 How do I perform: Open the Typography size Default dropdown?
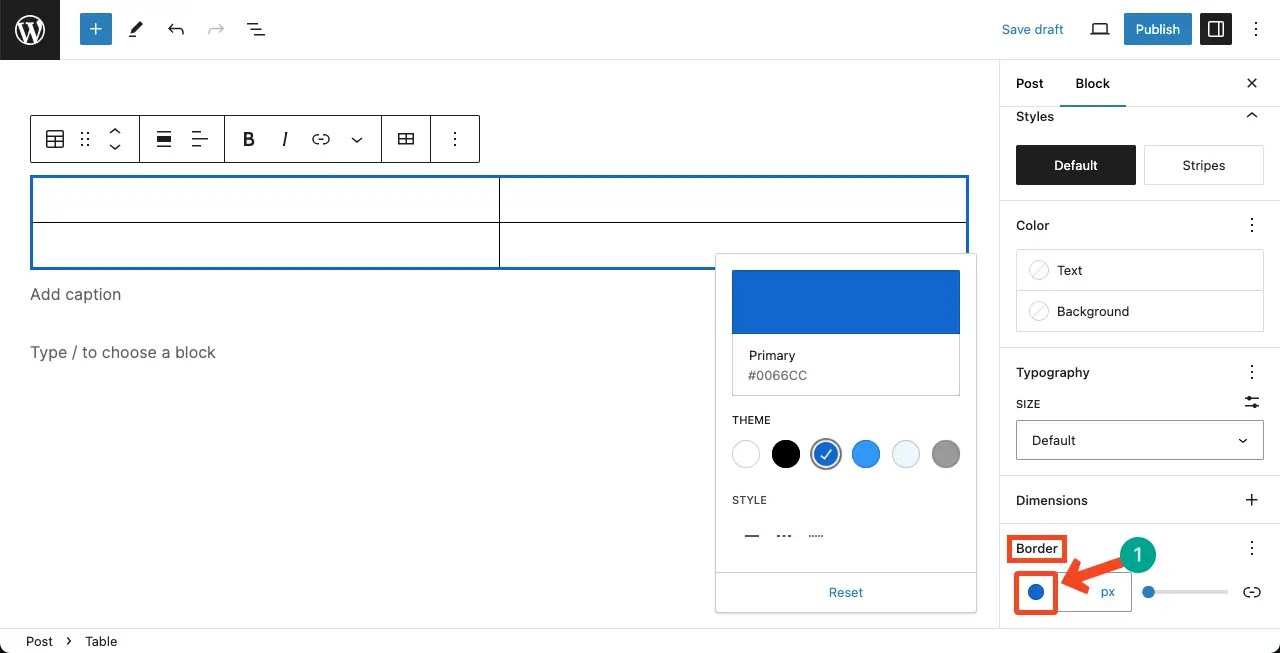coord(1139,440)
